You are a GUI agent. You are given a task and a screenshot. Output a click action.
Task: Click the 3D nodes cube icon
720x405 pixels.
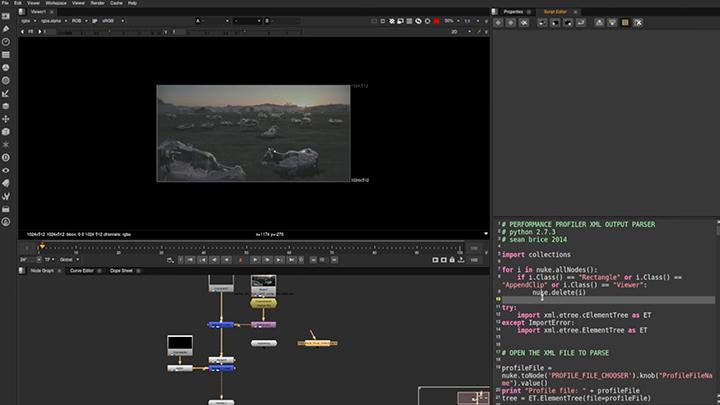click(x=6, y=131)
